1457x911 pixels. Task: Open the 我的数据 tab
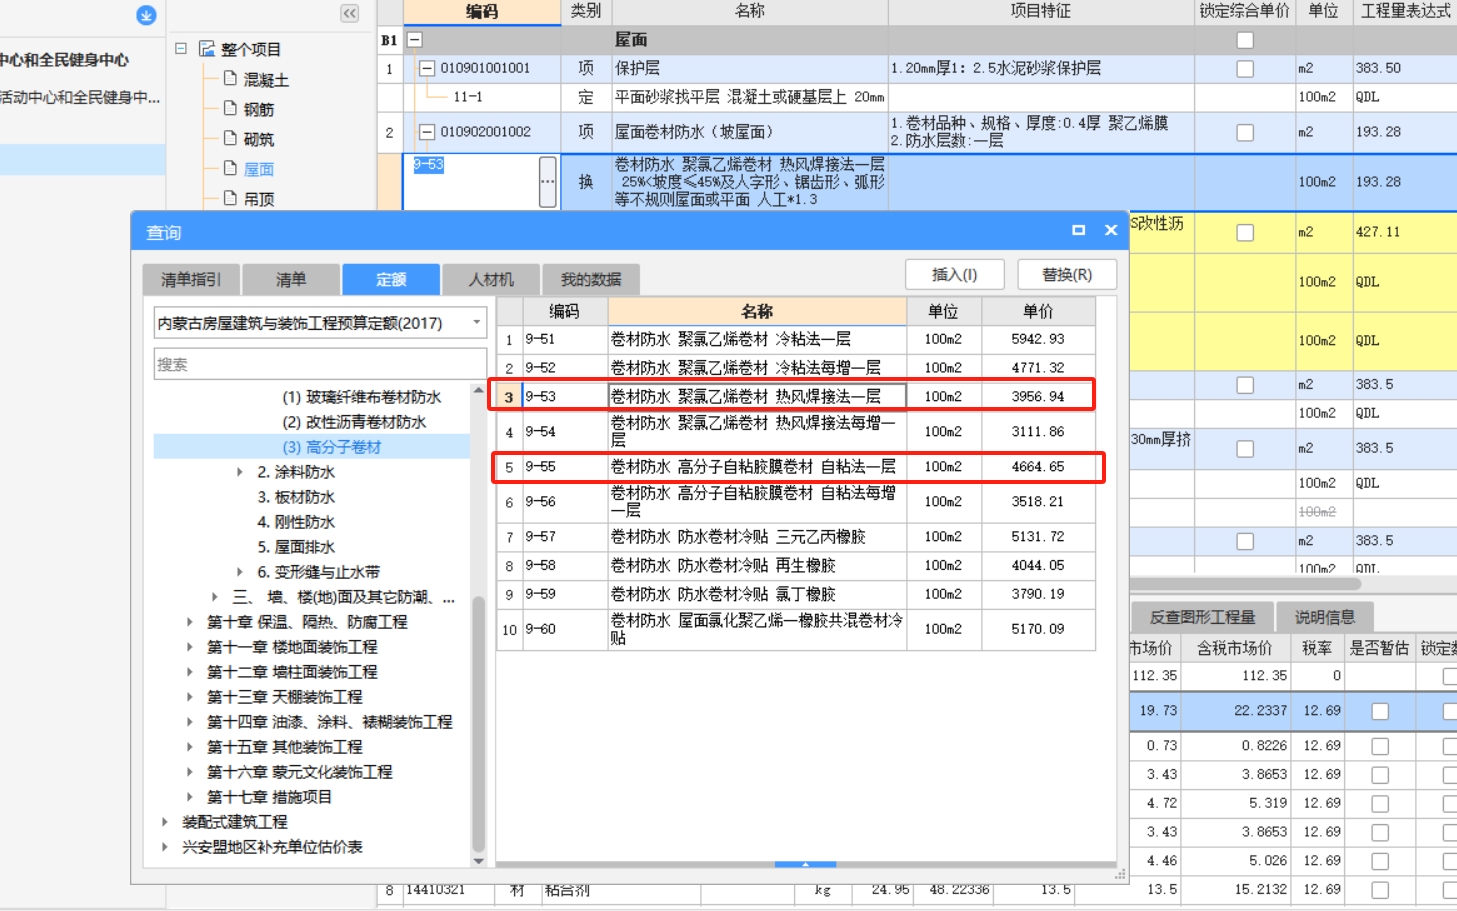point(590,279)
